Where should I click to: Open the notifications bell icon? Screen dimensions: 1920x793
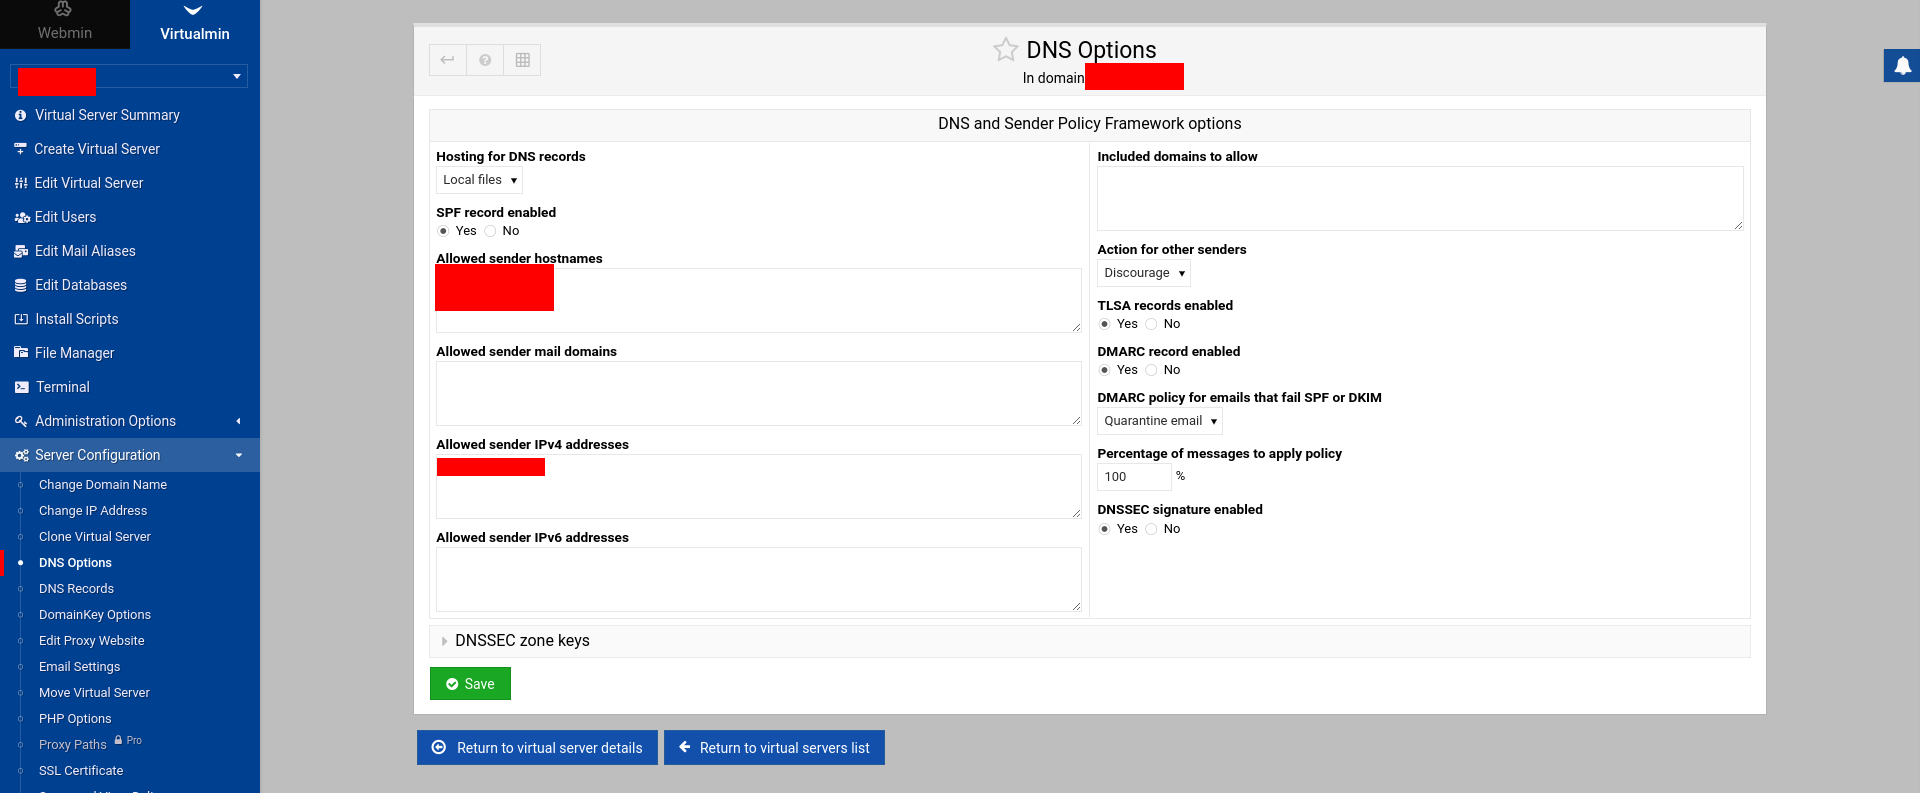point(1902,66)
